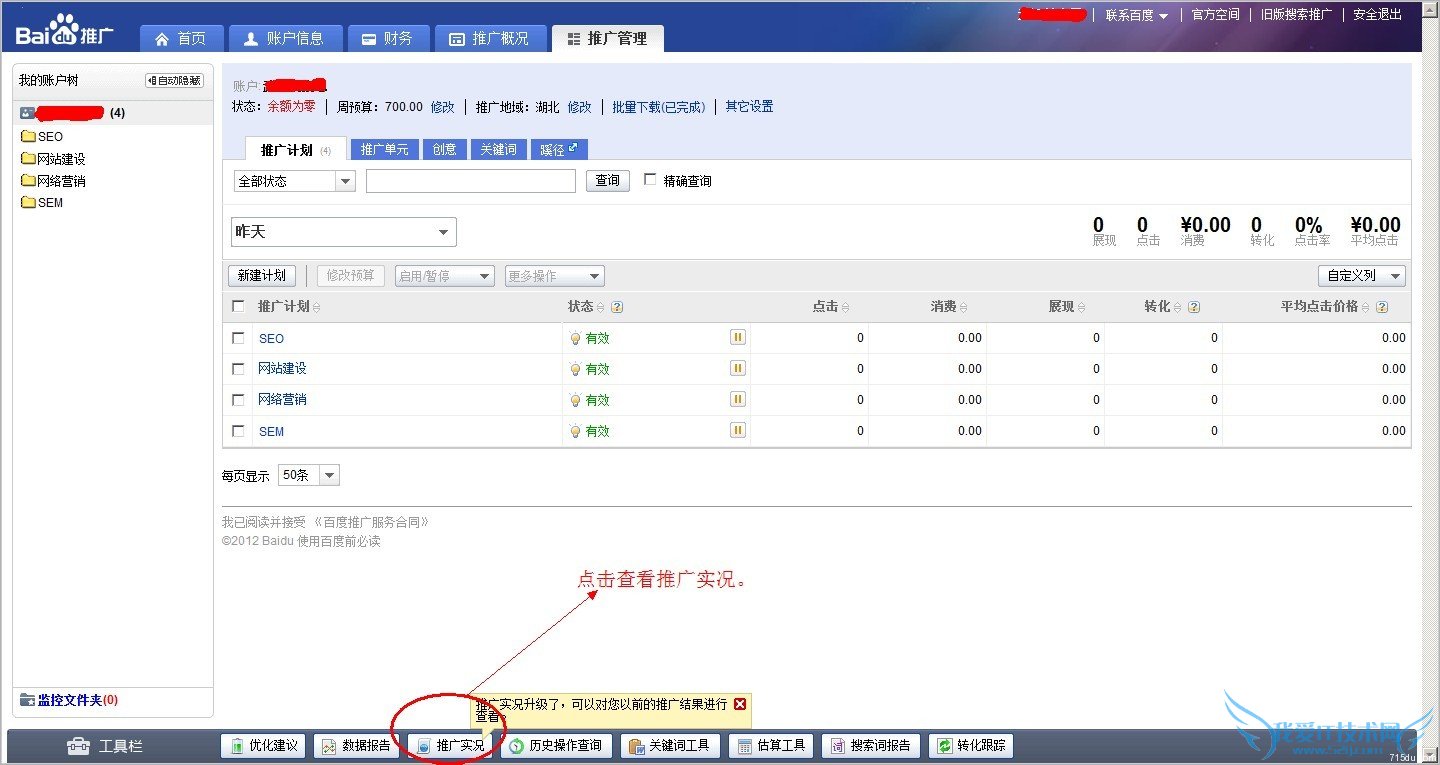Pause the 网络营销 plan using its pause icon
Image resolution: width=1440 pixels, height=765 pixels.
[x=738, y=399]
